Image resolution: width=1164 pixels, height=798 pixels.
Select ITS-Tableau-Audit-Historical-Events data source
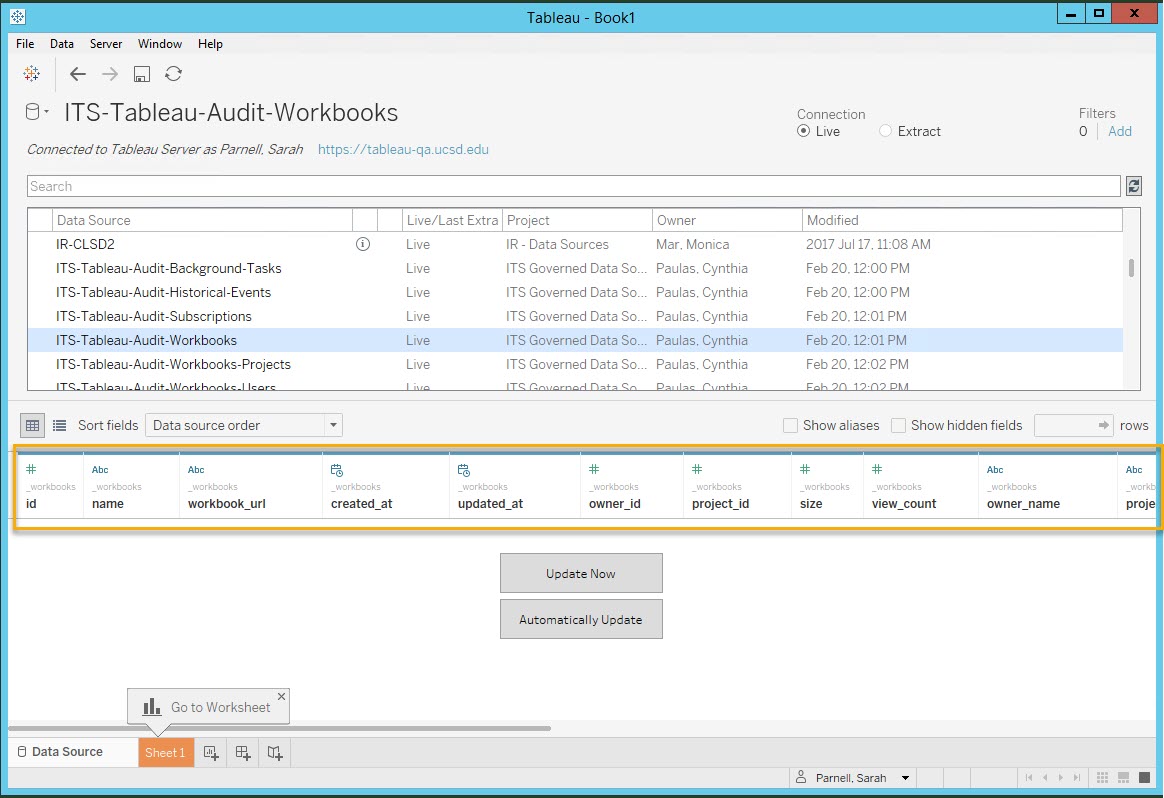[575, 292]
